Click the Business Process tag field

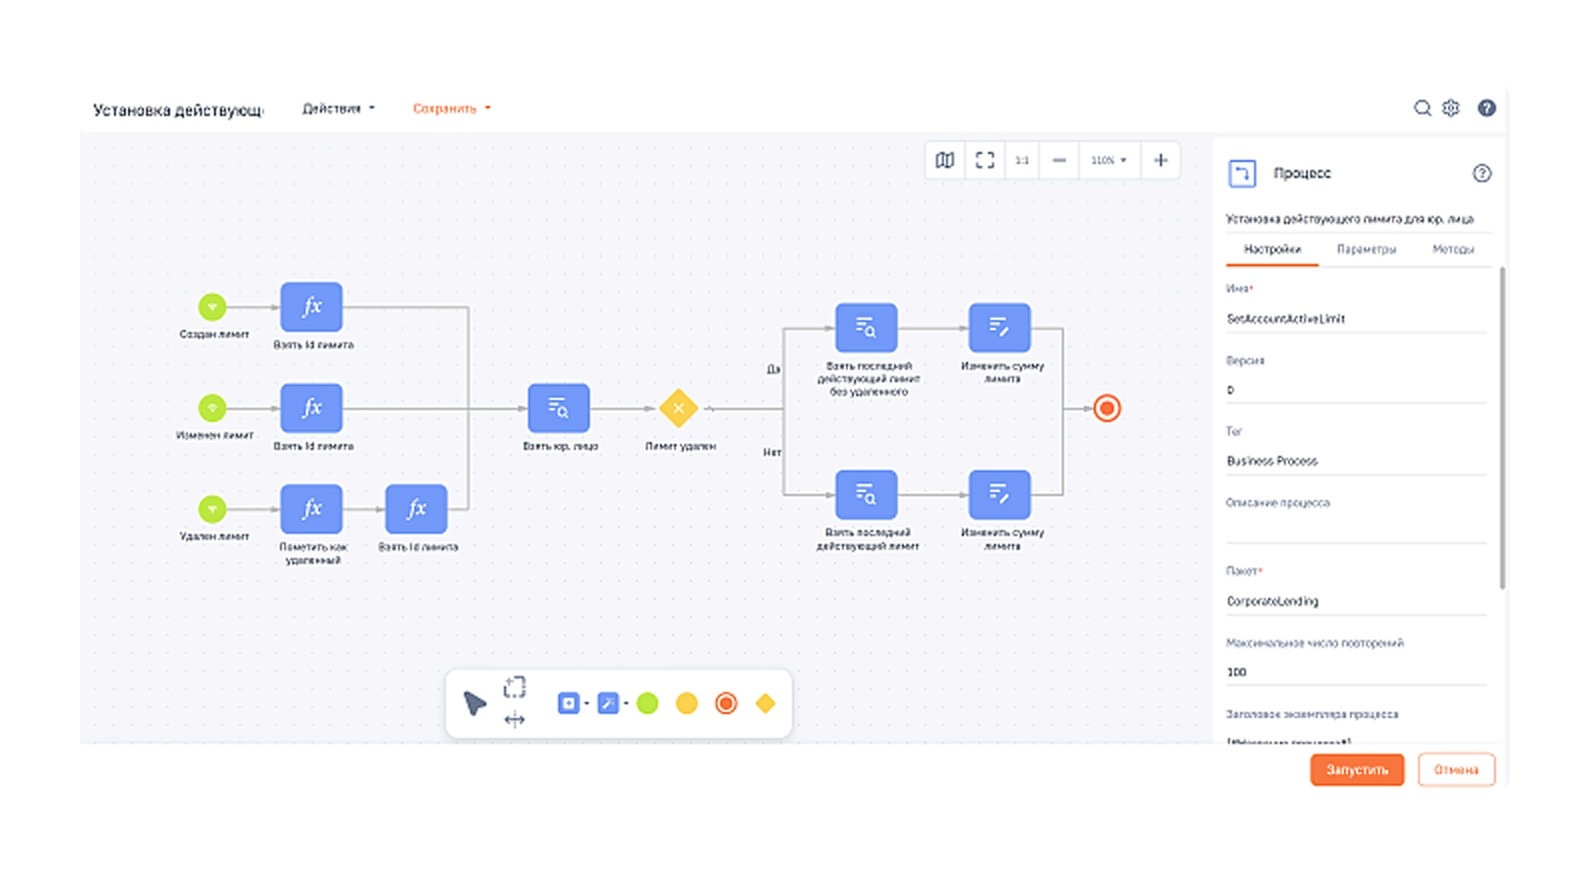1356,461
